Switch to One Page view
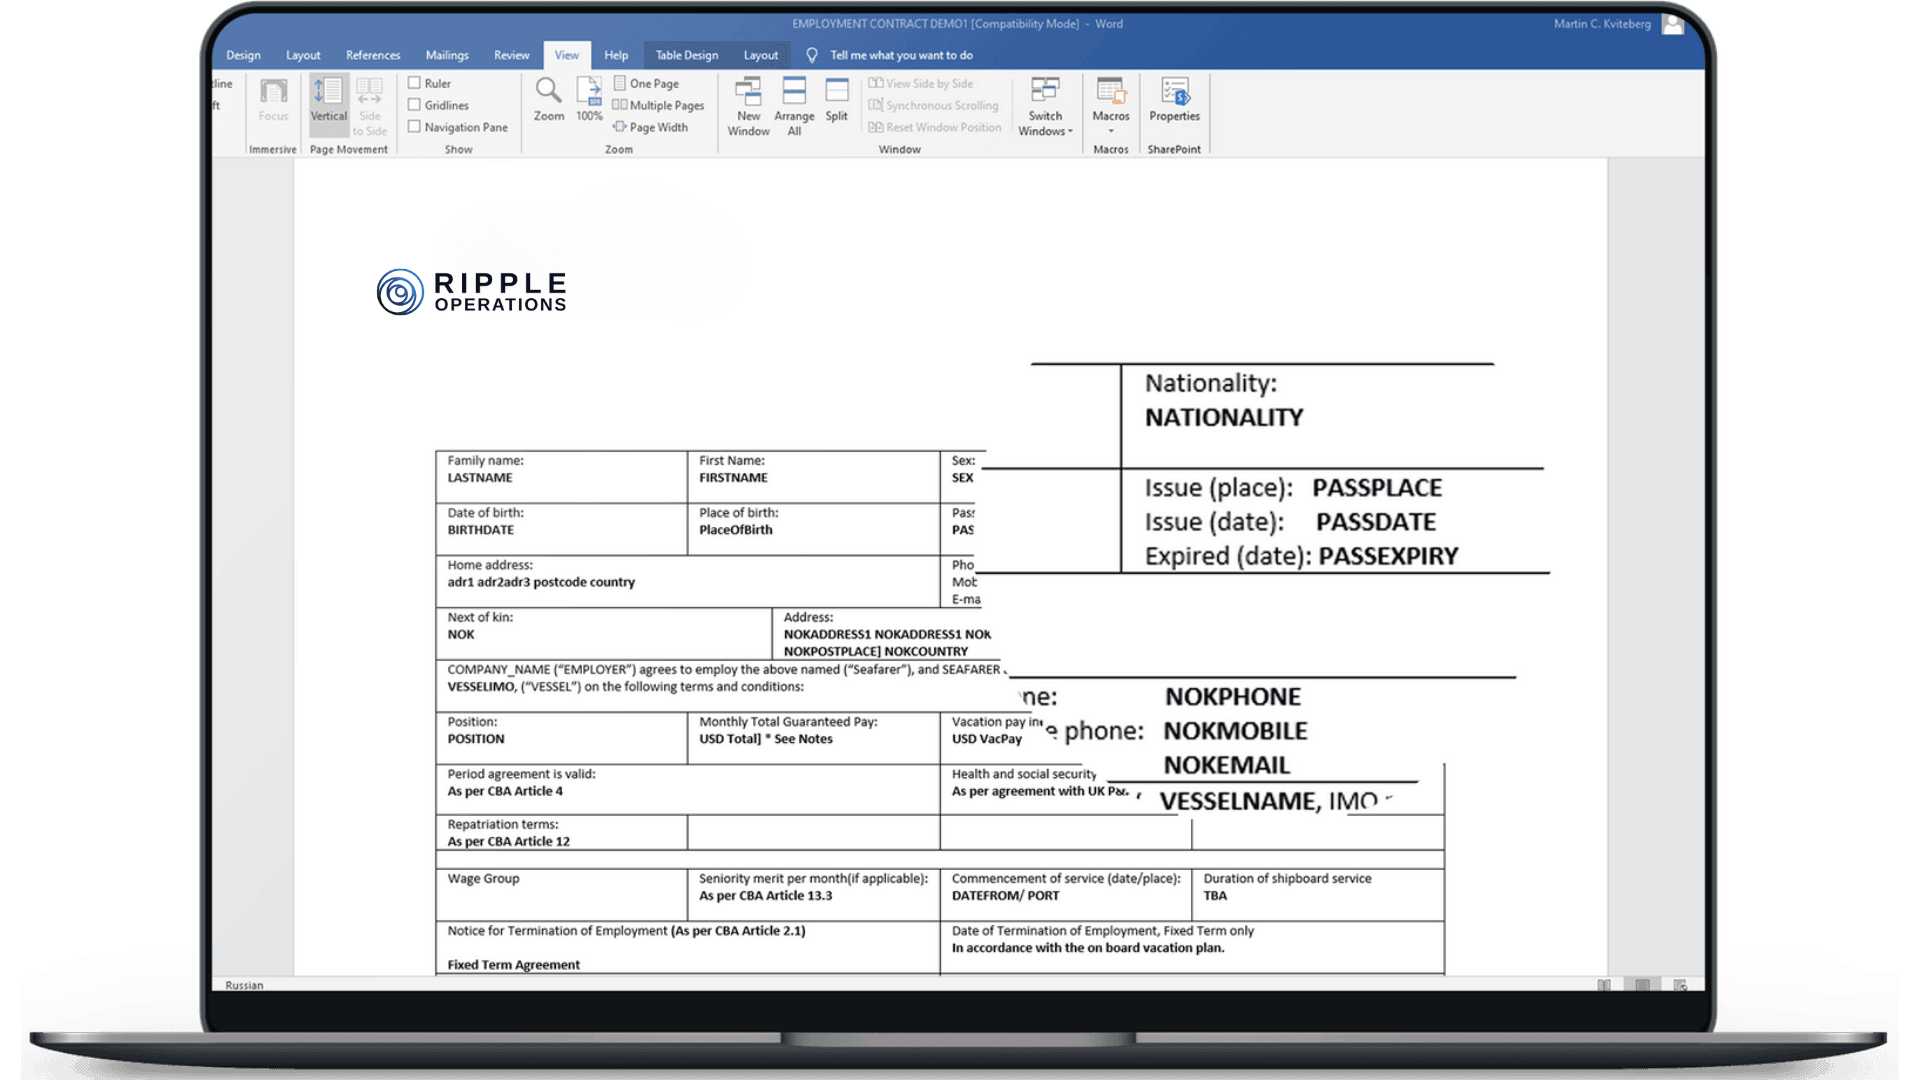Image resolution: width=1920 pixels, height=1080 pixels. tap(646, 83)
